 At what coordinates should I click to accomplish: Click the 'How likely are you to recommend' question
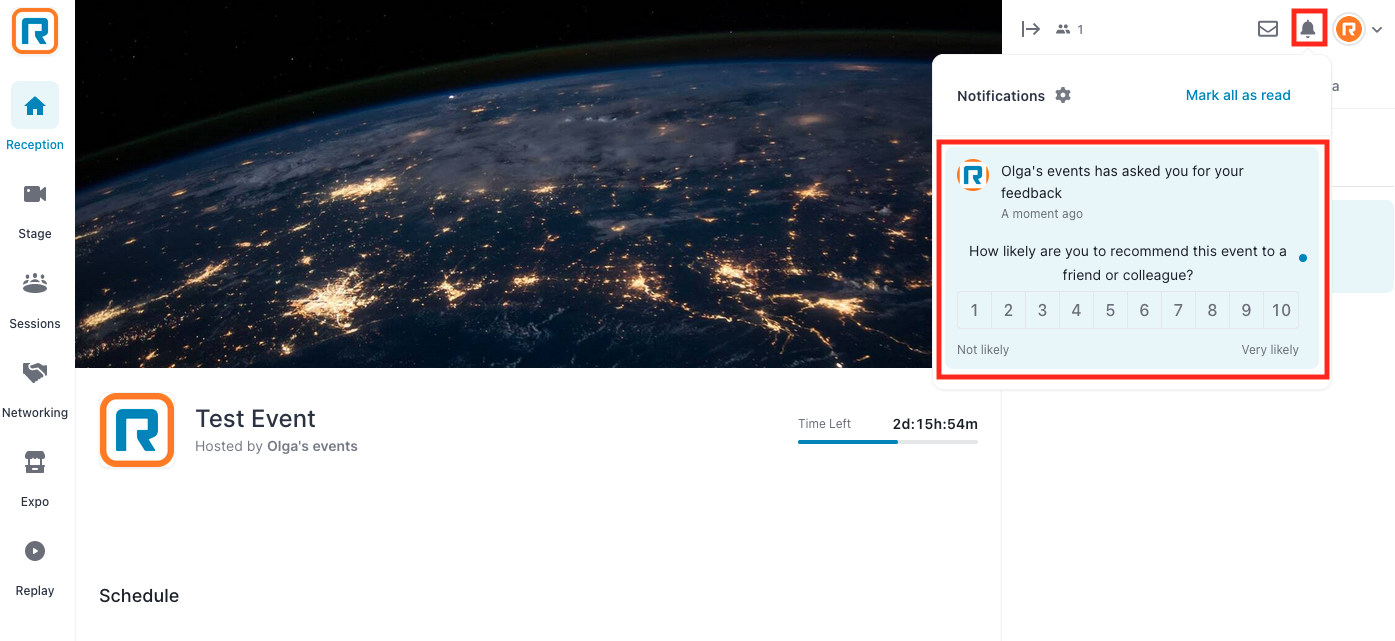(x=1128, y=263)
